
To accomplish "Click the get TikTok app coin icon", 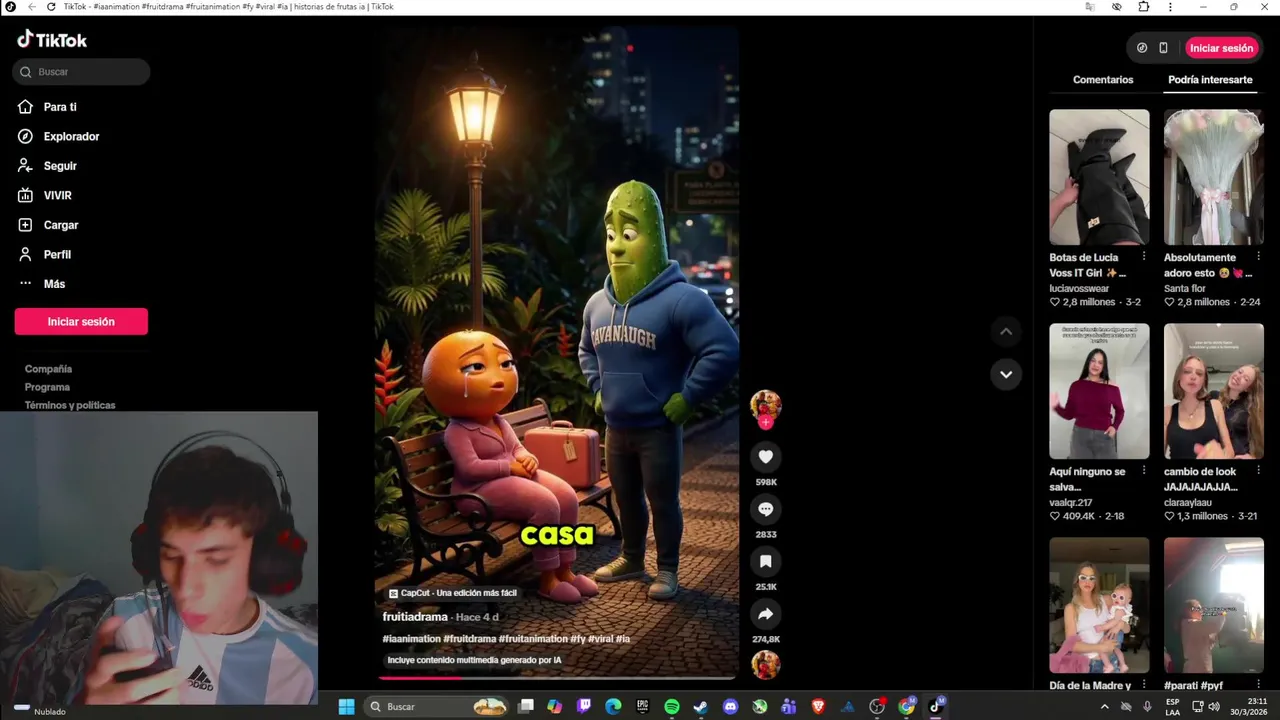I will click(1142, 48).
